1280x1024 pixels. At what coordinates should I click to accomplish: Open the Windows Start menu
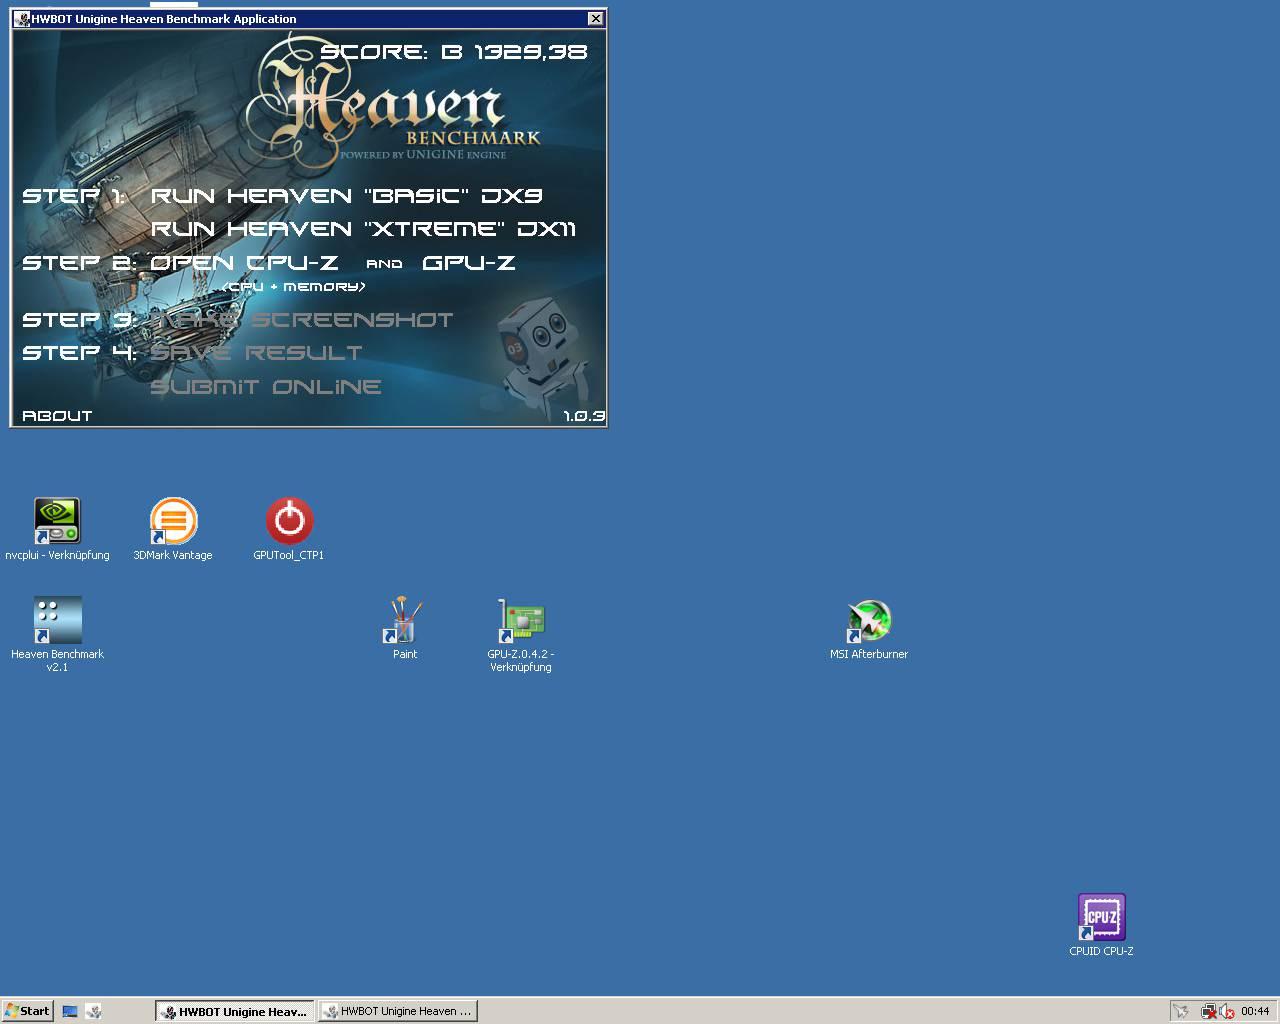pyautogui.click(x=27, y=1011)
